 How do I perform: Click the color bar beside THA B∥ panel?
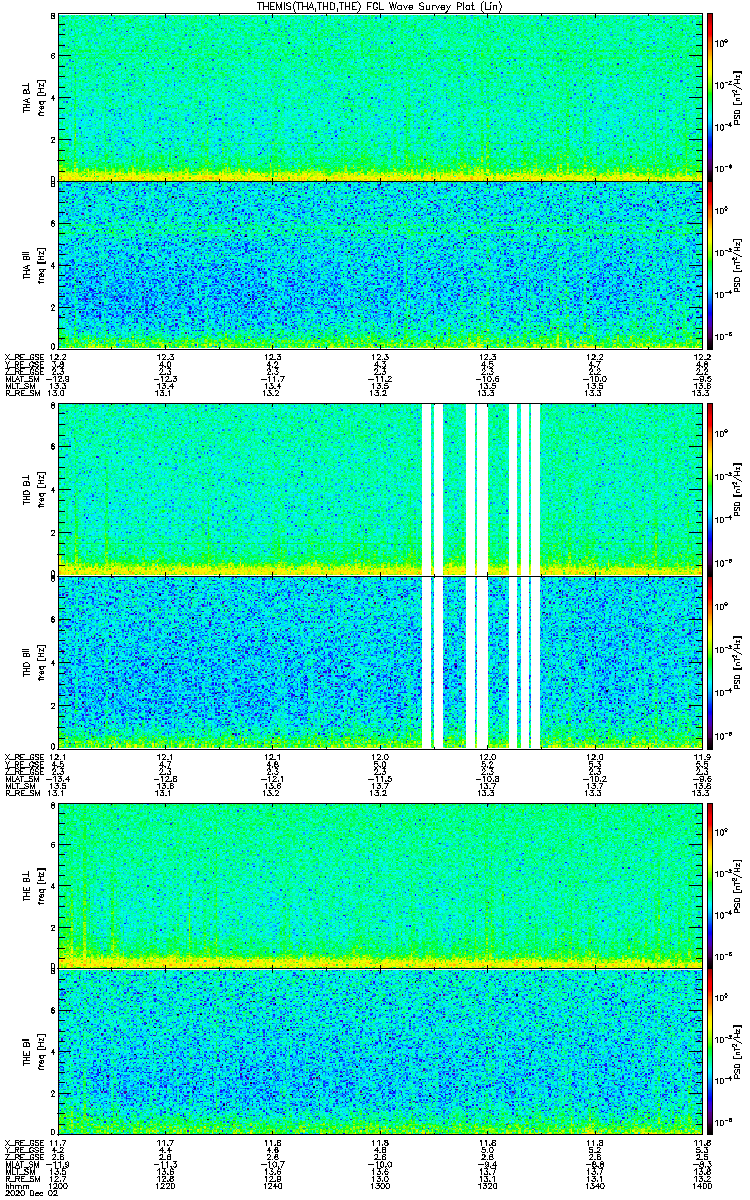710,265
